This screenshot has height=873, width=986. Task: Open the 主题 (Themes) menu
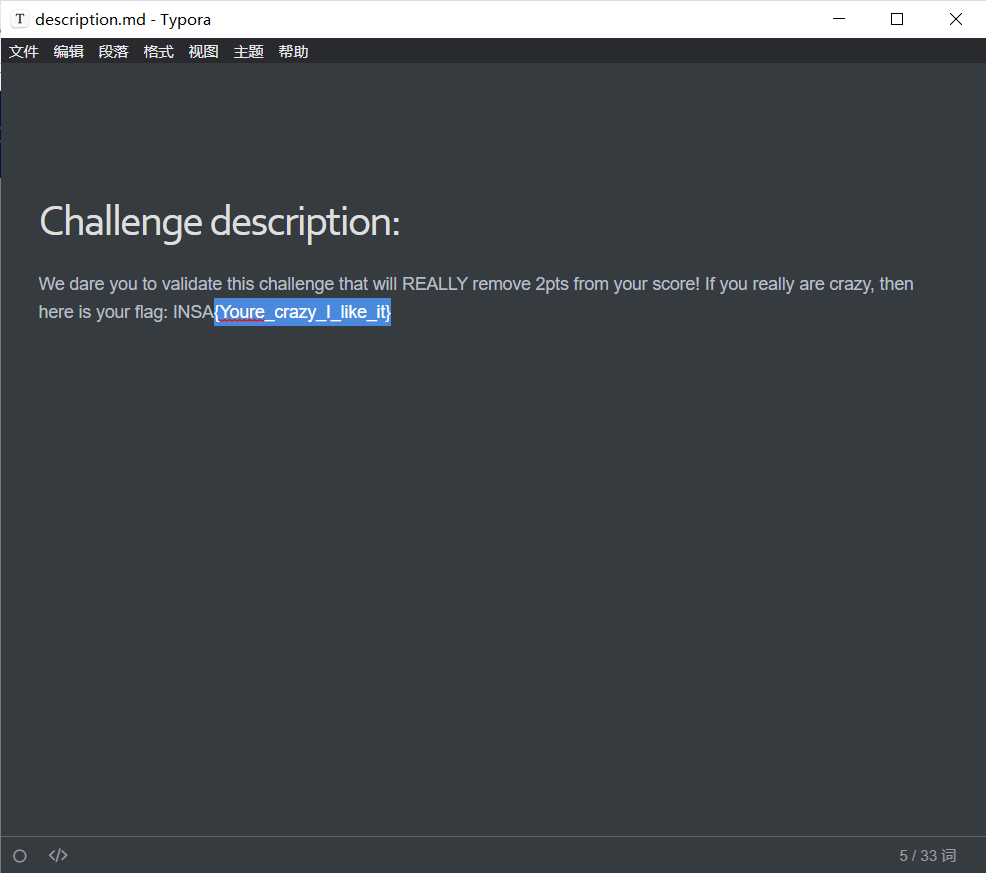click(x=248, y=52)
